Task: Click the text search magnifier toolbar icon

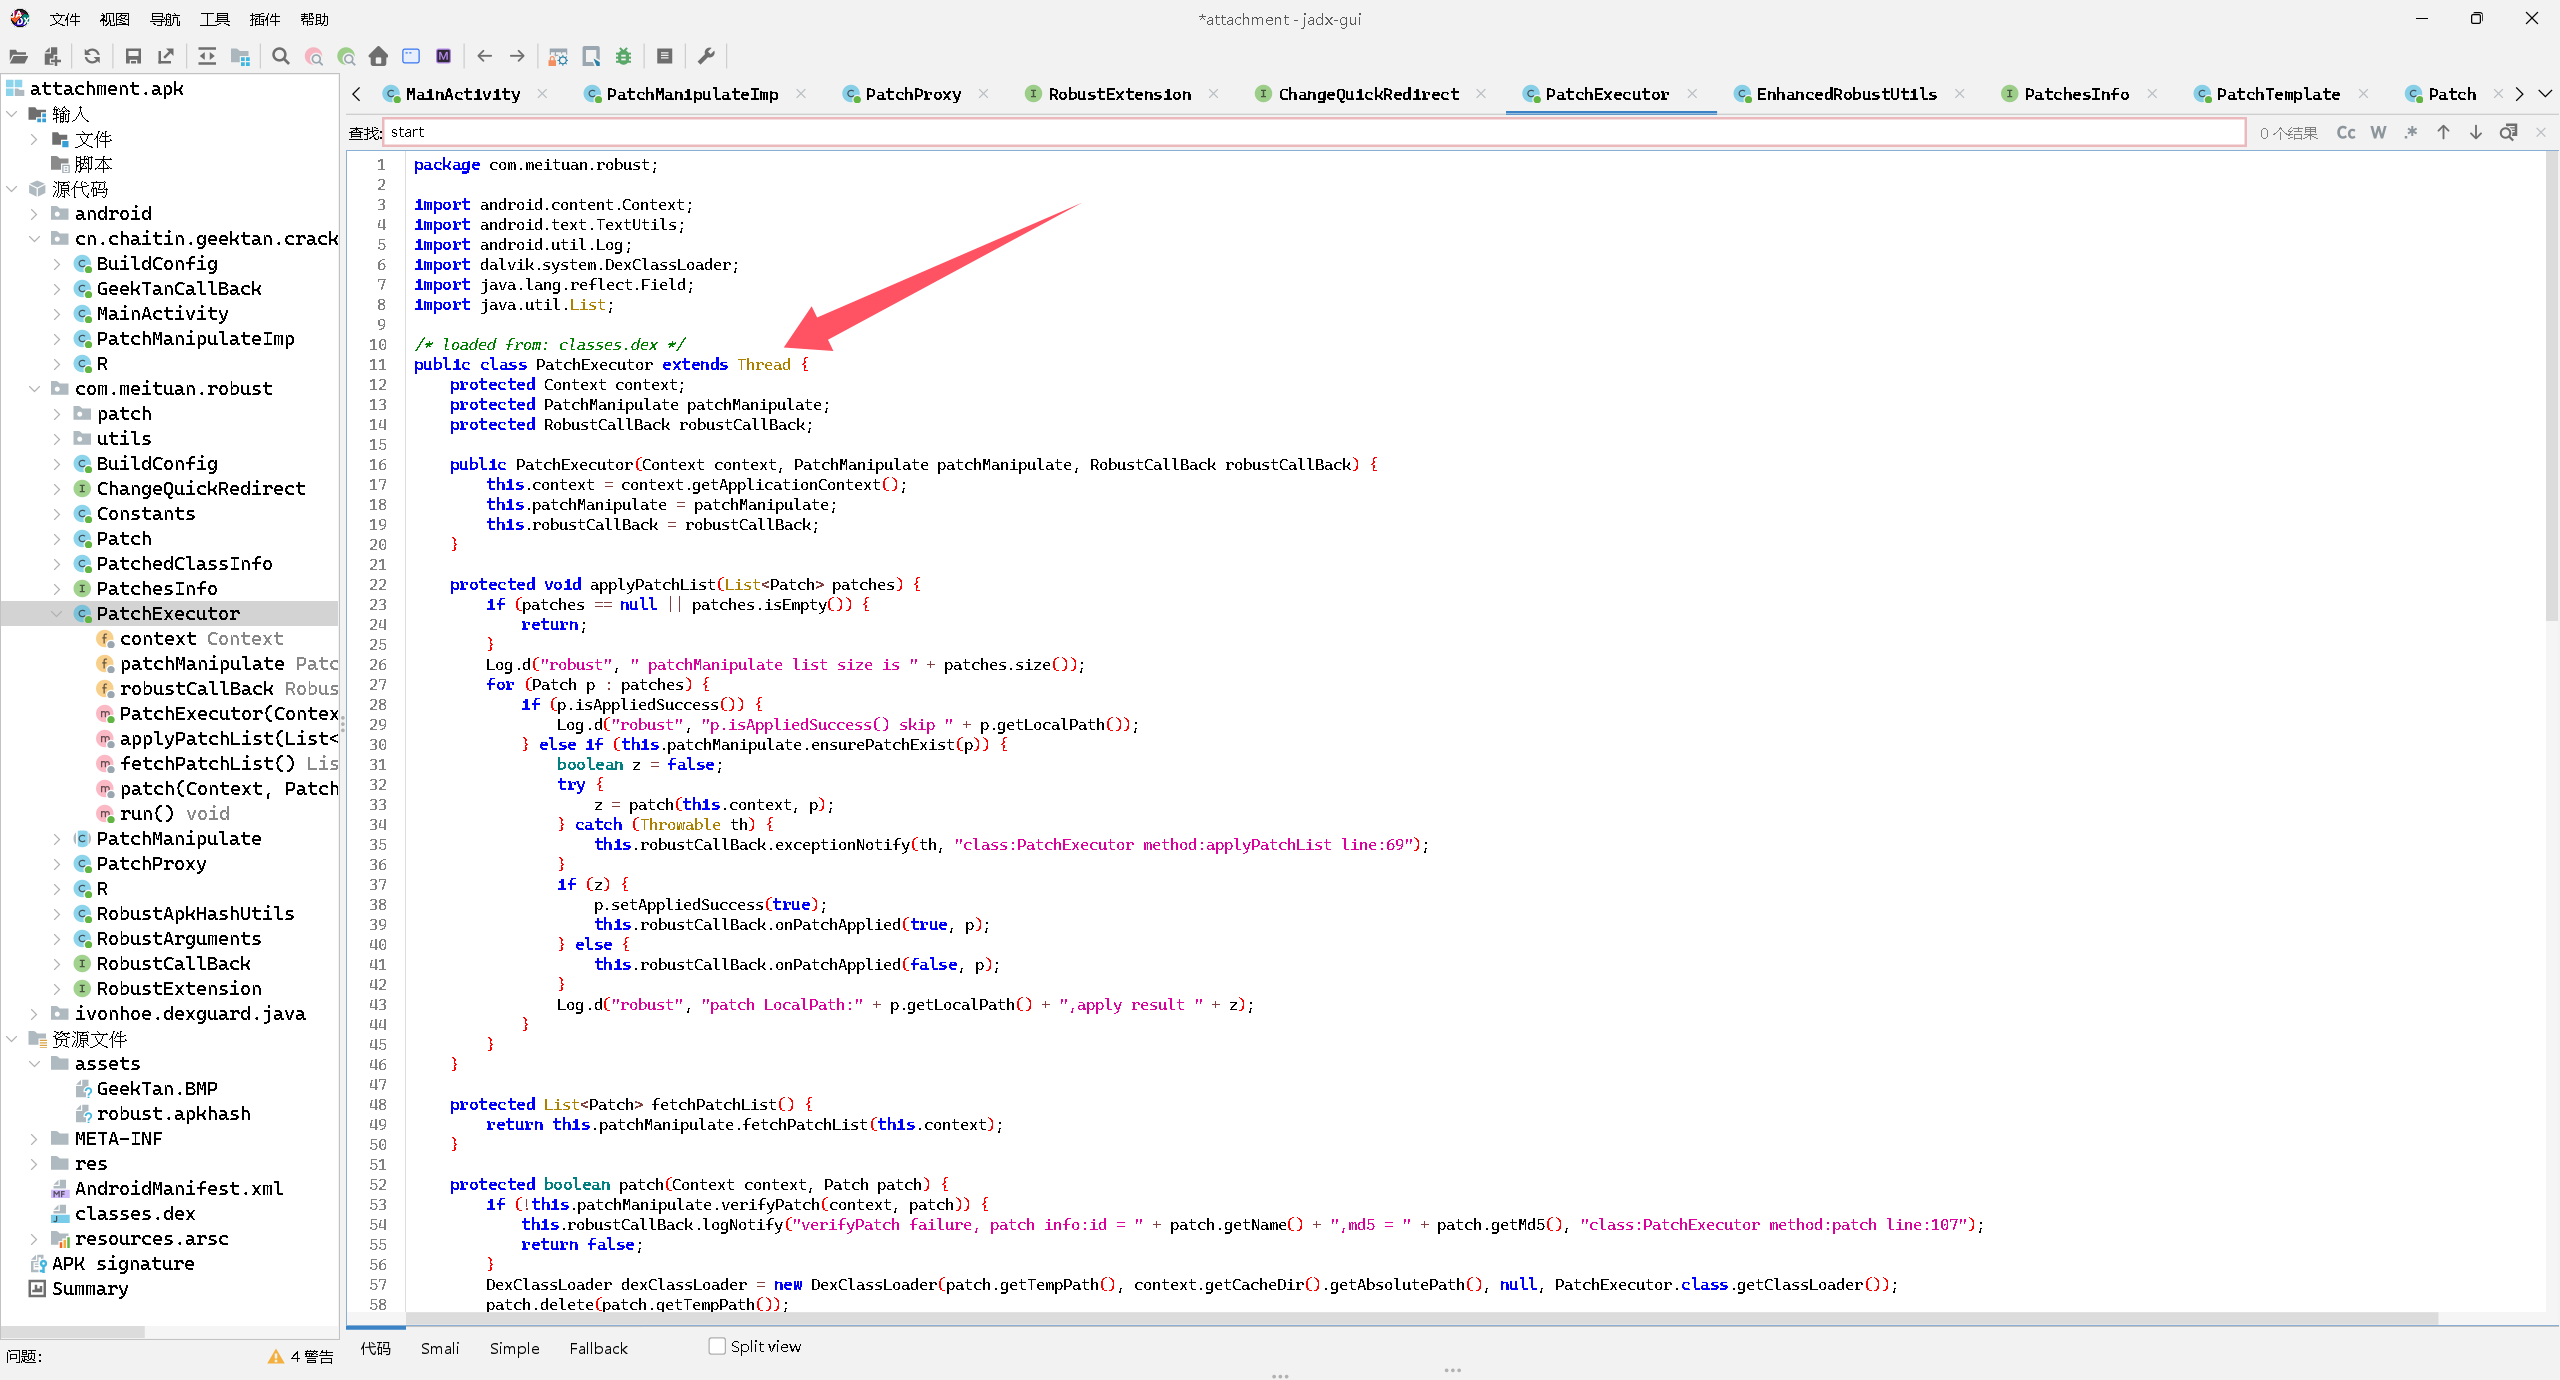Action: pos(281,57)
